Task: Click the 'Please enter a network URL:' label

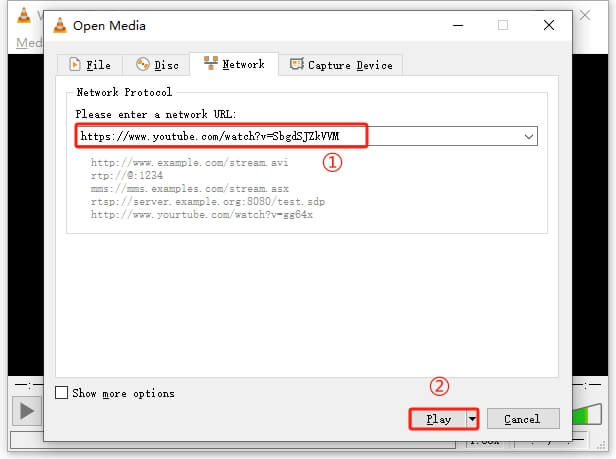Action: [x=156, y=114]
